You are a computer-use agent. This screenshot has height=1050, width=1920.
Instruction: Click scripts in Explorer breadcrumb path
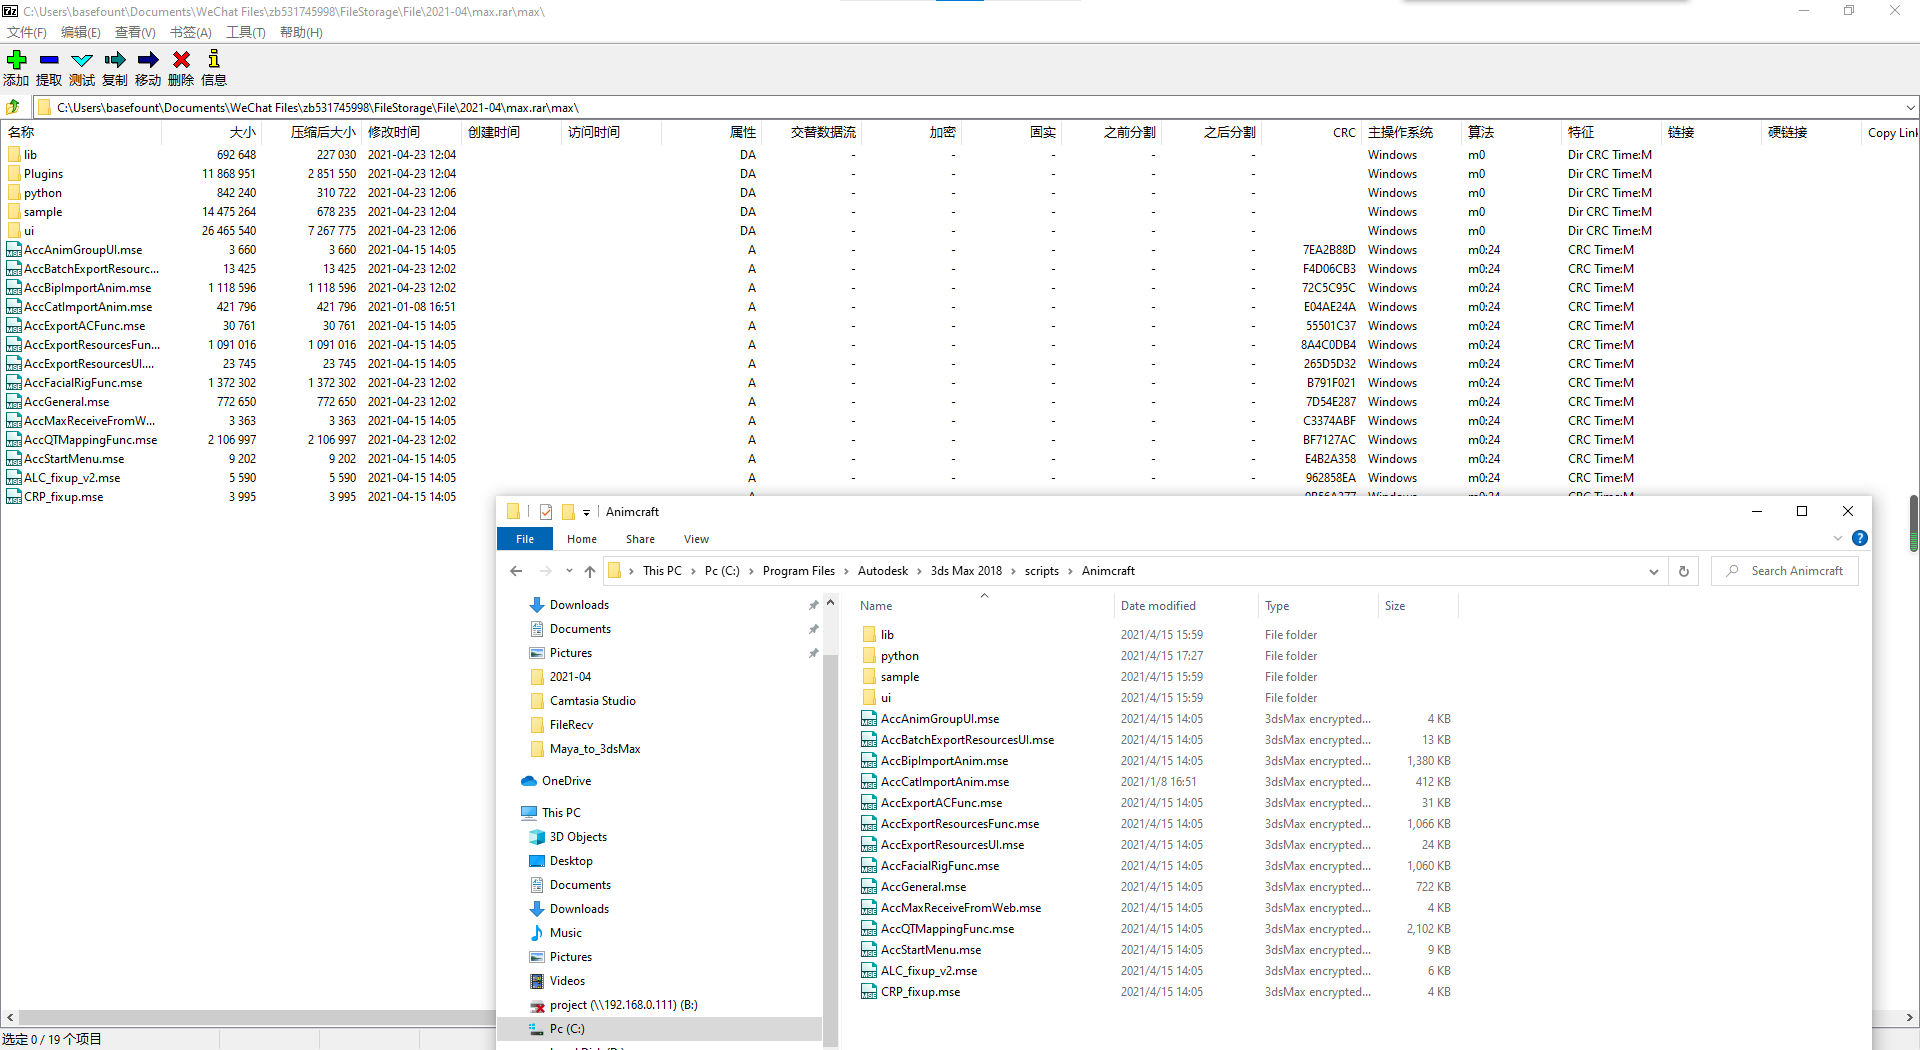(1041, 571)
